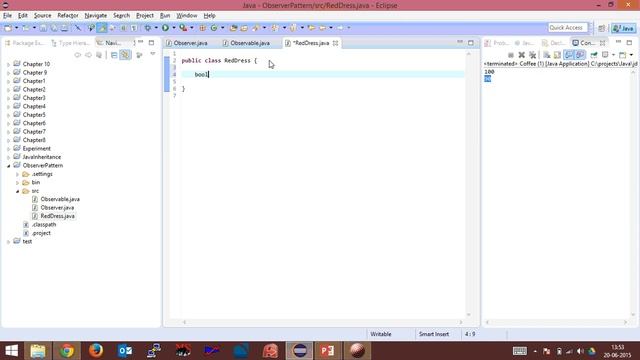Screen dimensions: 640x360
Task: Maximize the editor area
Action: [471, 42]
